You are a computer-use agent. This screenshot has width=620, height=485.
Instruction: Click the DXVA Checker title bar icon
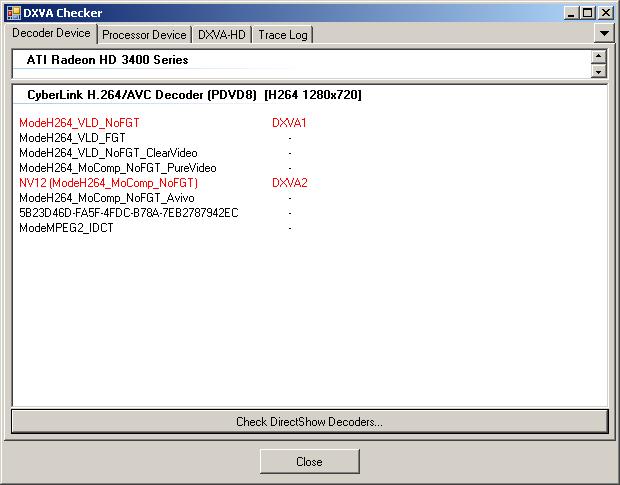(x=12, y=12)
